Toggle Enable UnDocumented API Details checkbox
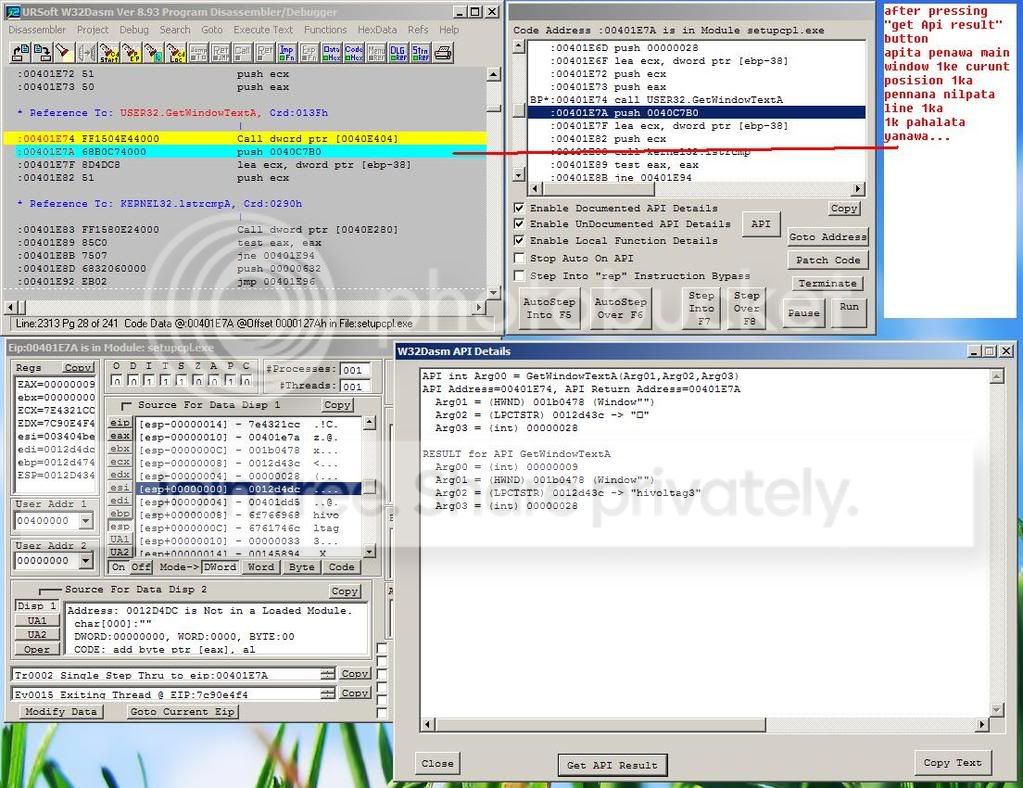Screen dimensions: 1023x788 click(x=519, y=224)
